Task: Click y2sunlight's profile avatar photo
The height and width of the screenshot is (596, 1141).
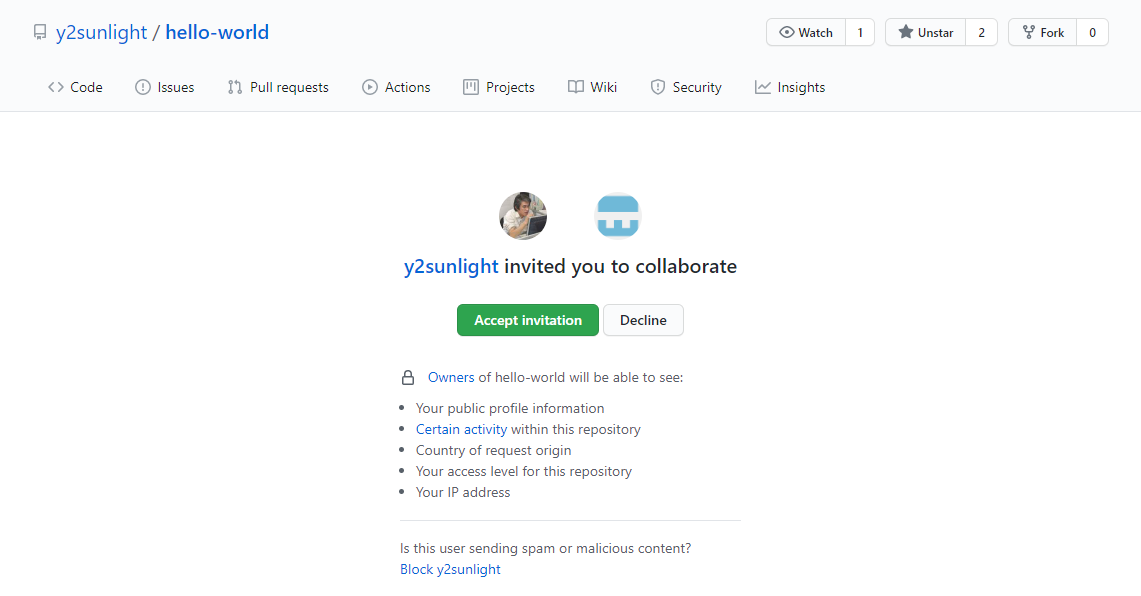Action: [x=523, y=216]
